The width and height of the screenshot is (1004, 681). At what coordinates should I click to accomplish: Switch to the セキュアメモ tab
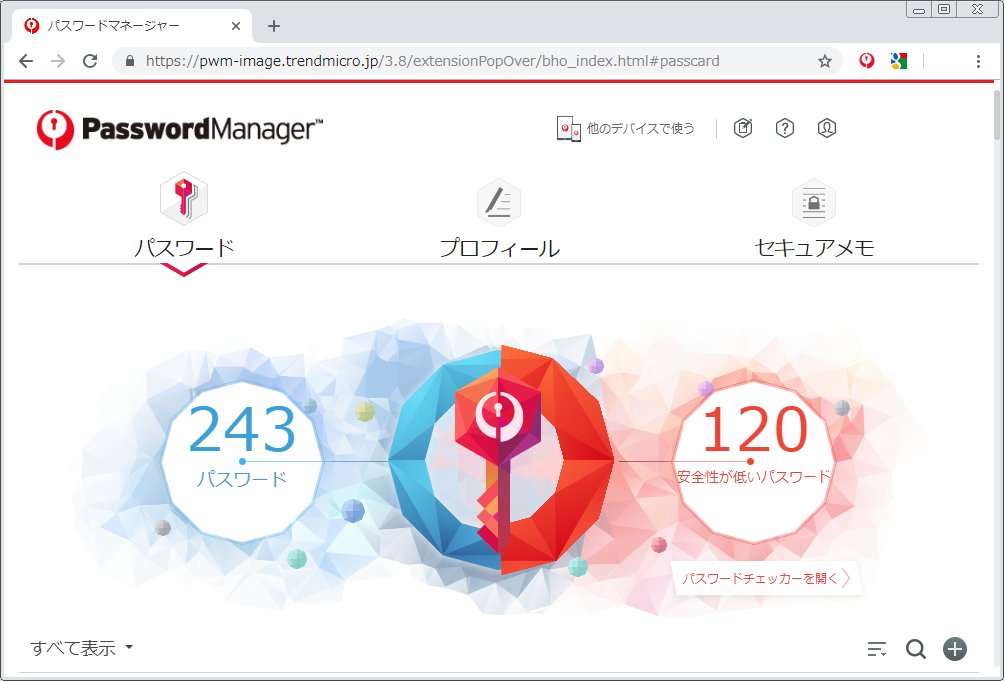click(814, 247)
